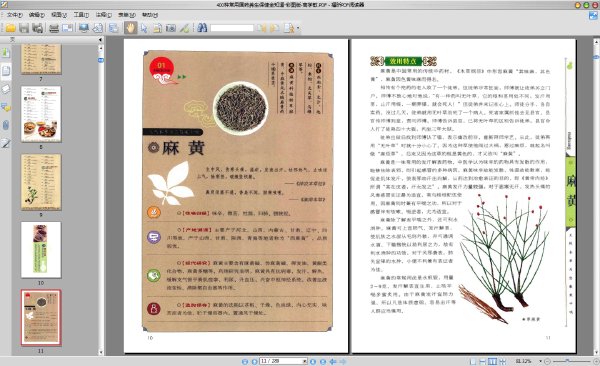Select page 11 thumbnail
This screenshot has width=600, height=366.
41,317
